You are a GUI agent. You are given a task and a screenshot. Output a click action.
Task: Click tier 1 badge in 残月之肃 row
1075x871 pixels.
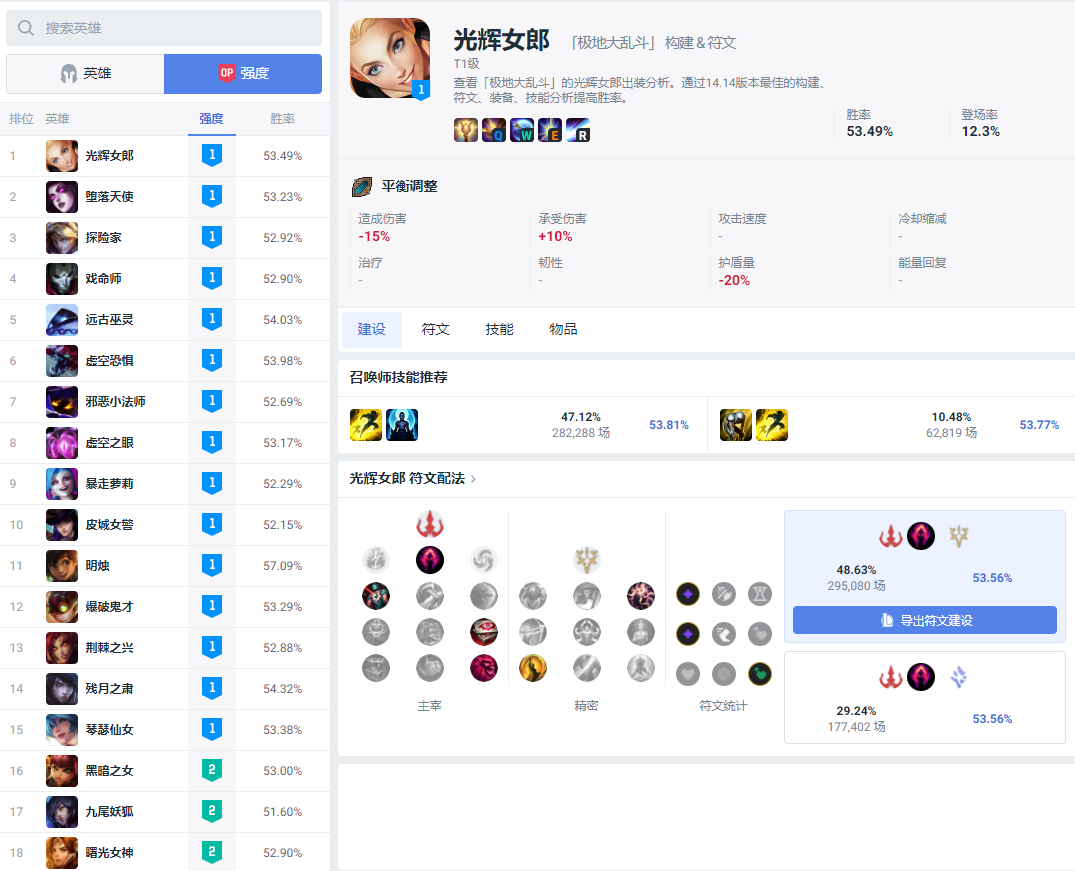[x=212, y=689]
